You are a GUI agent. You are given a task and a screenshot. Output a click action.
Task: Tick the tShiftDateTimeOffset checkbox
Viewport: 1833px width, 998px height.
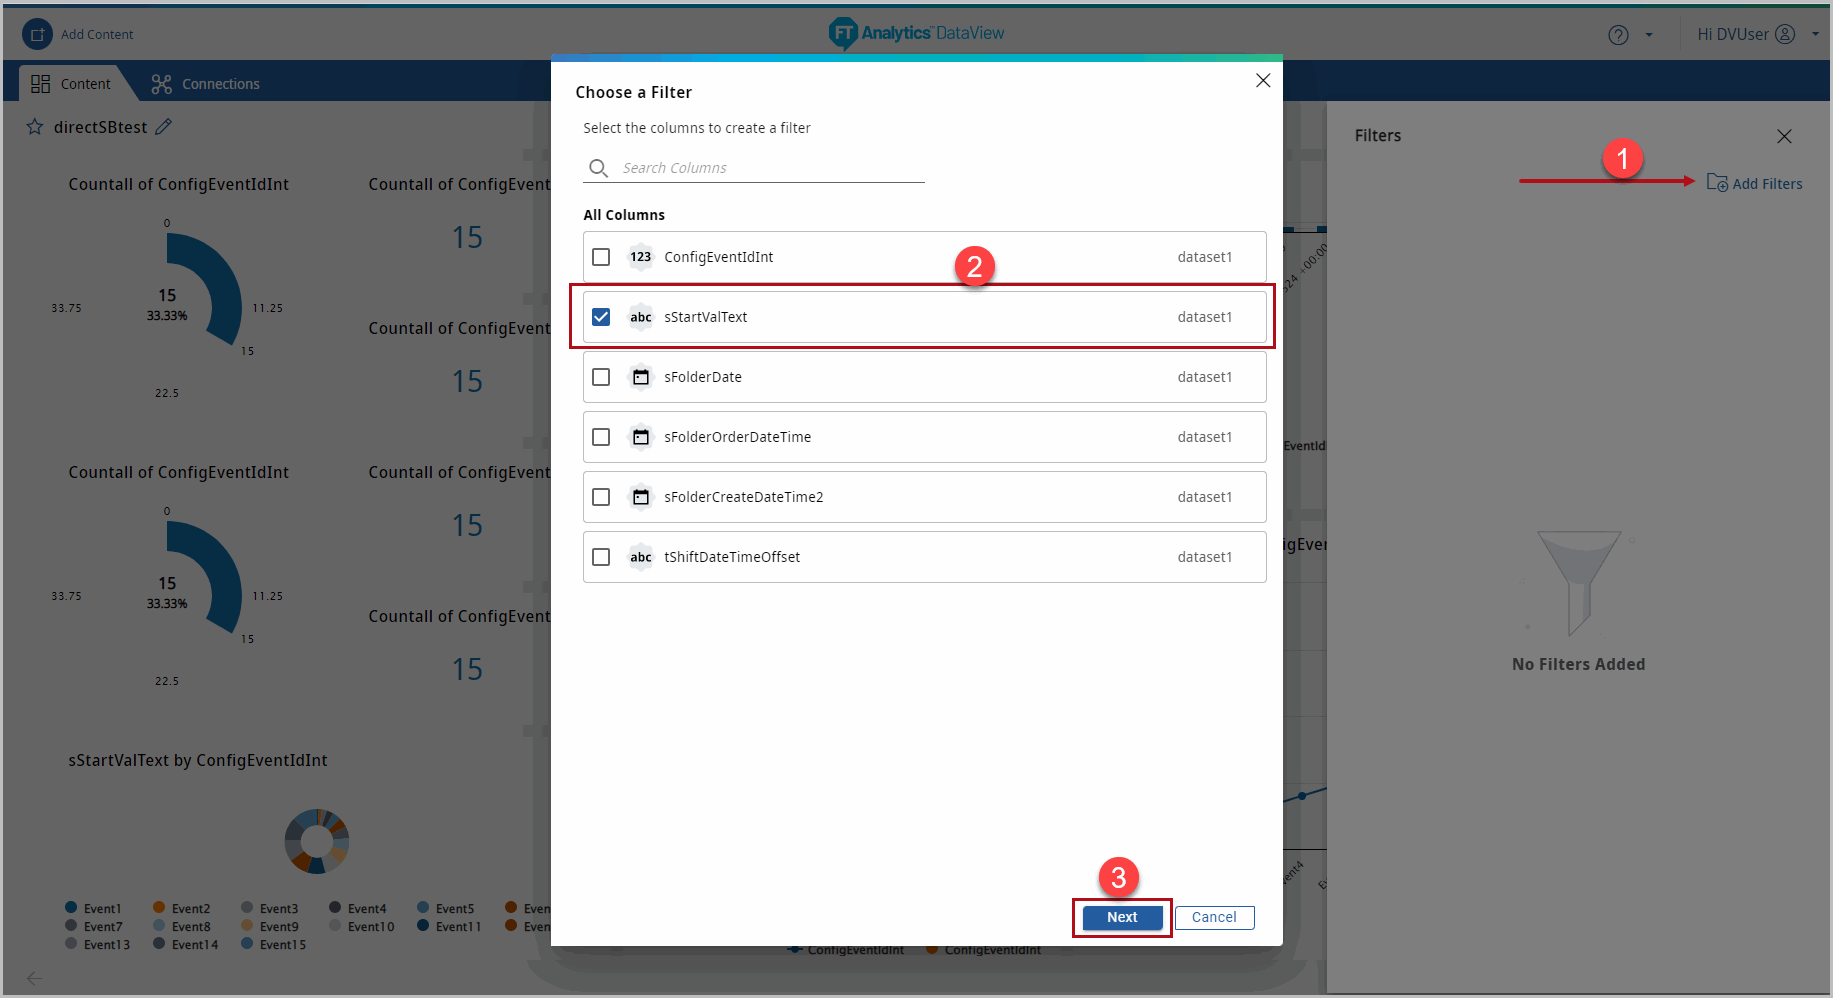point(601,557)
